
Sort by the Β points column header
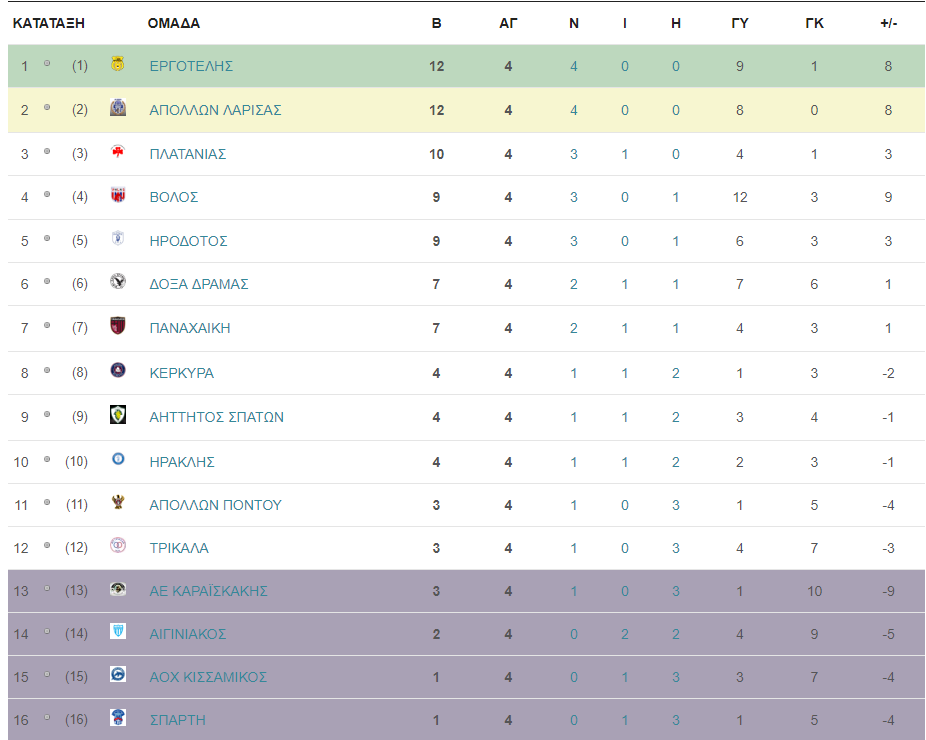[436, 24]
